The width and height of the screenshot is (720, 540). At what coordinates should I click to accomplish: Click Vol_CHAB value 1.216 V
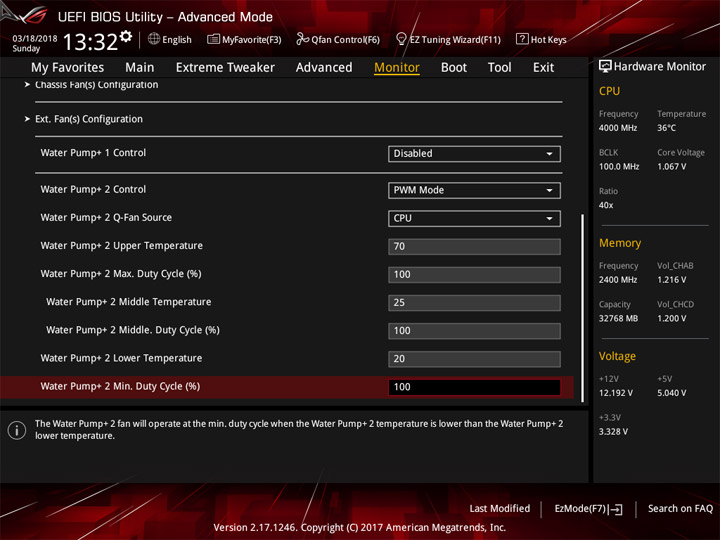[672, 280]
